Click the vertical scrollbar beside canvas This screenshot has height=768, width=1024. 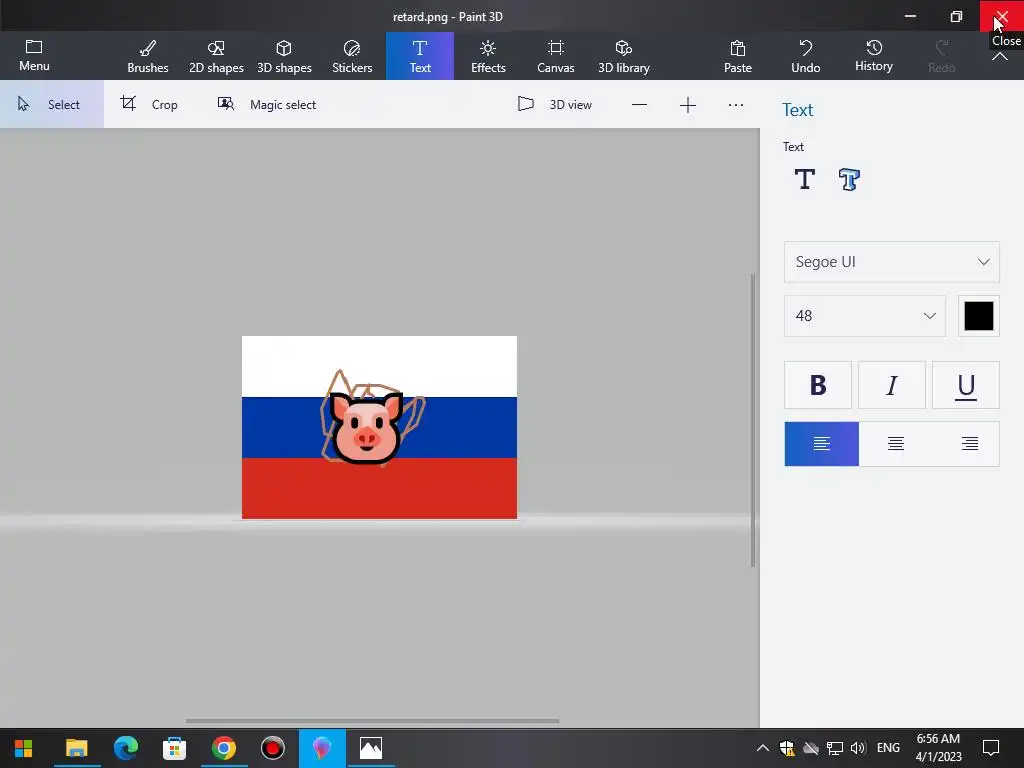pyautogui.click(x=753, y=420)
